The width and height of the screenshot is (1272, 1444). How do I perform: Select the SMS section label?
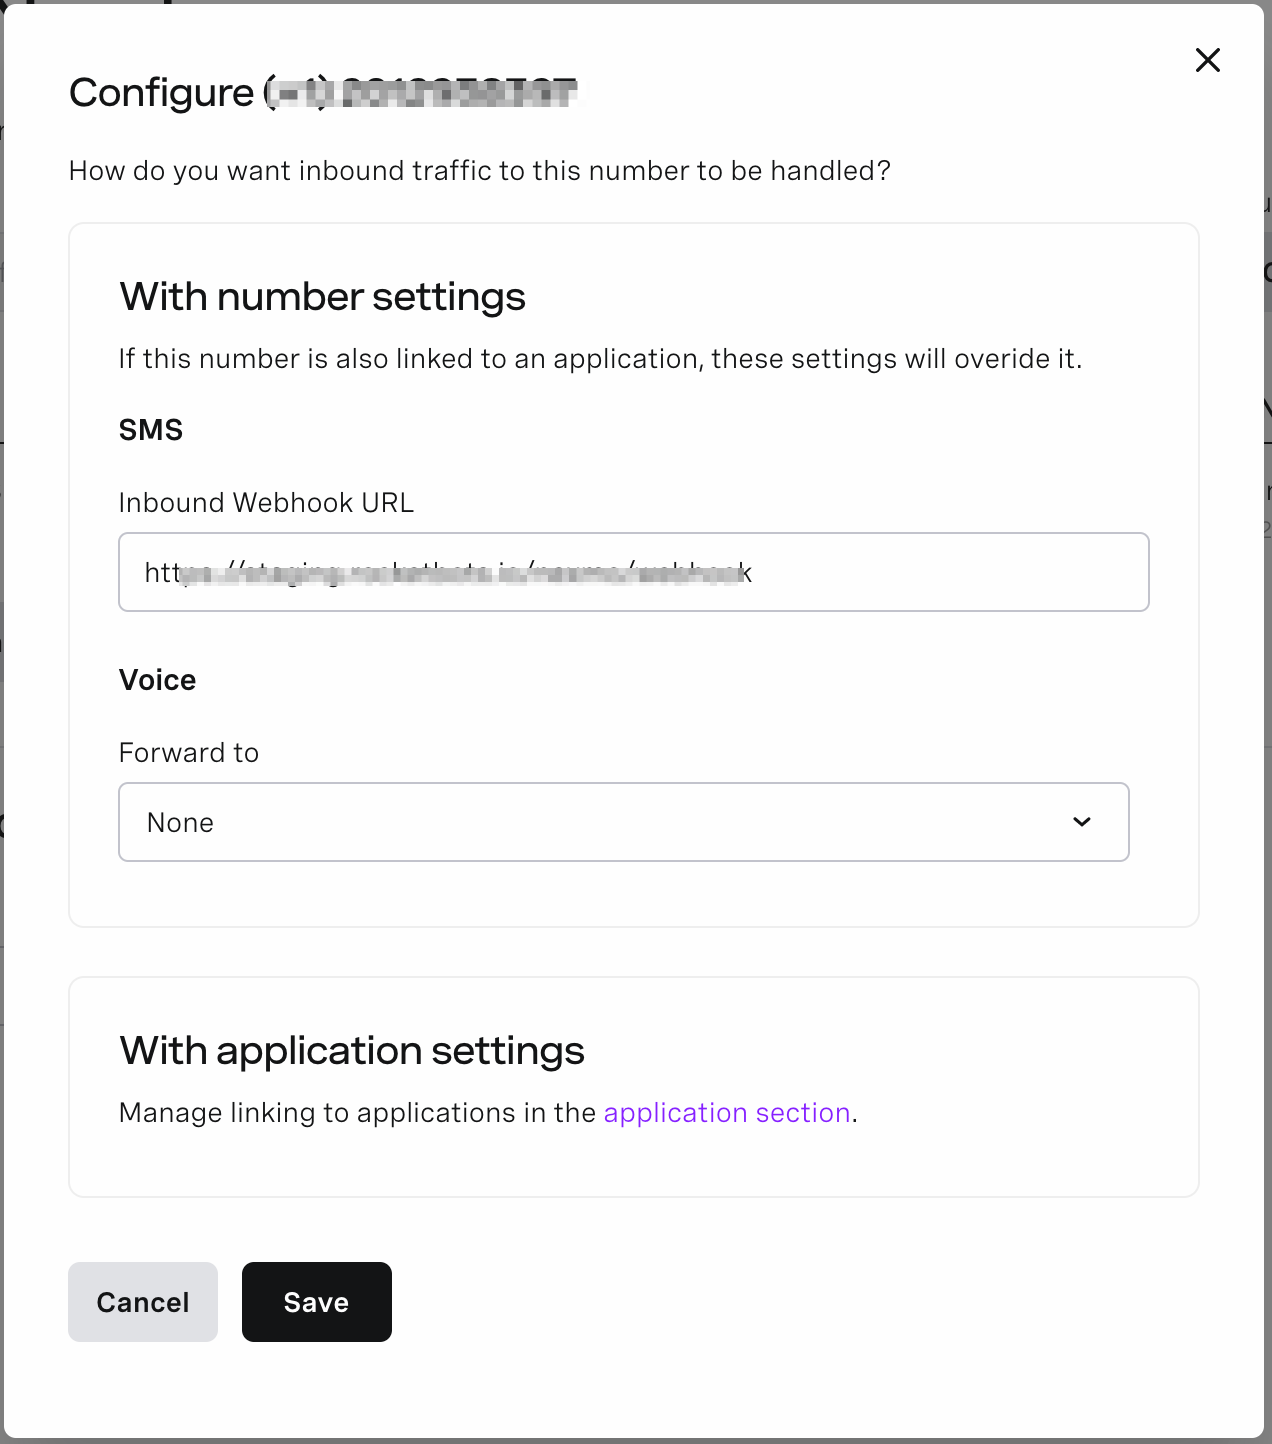tap(151, 430)
